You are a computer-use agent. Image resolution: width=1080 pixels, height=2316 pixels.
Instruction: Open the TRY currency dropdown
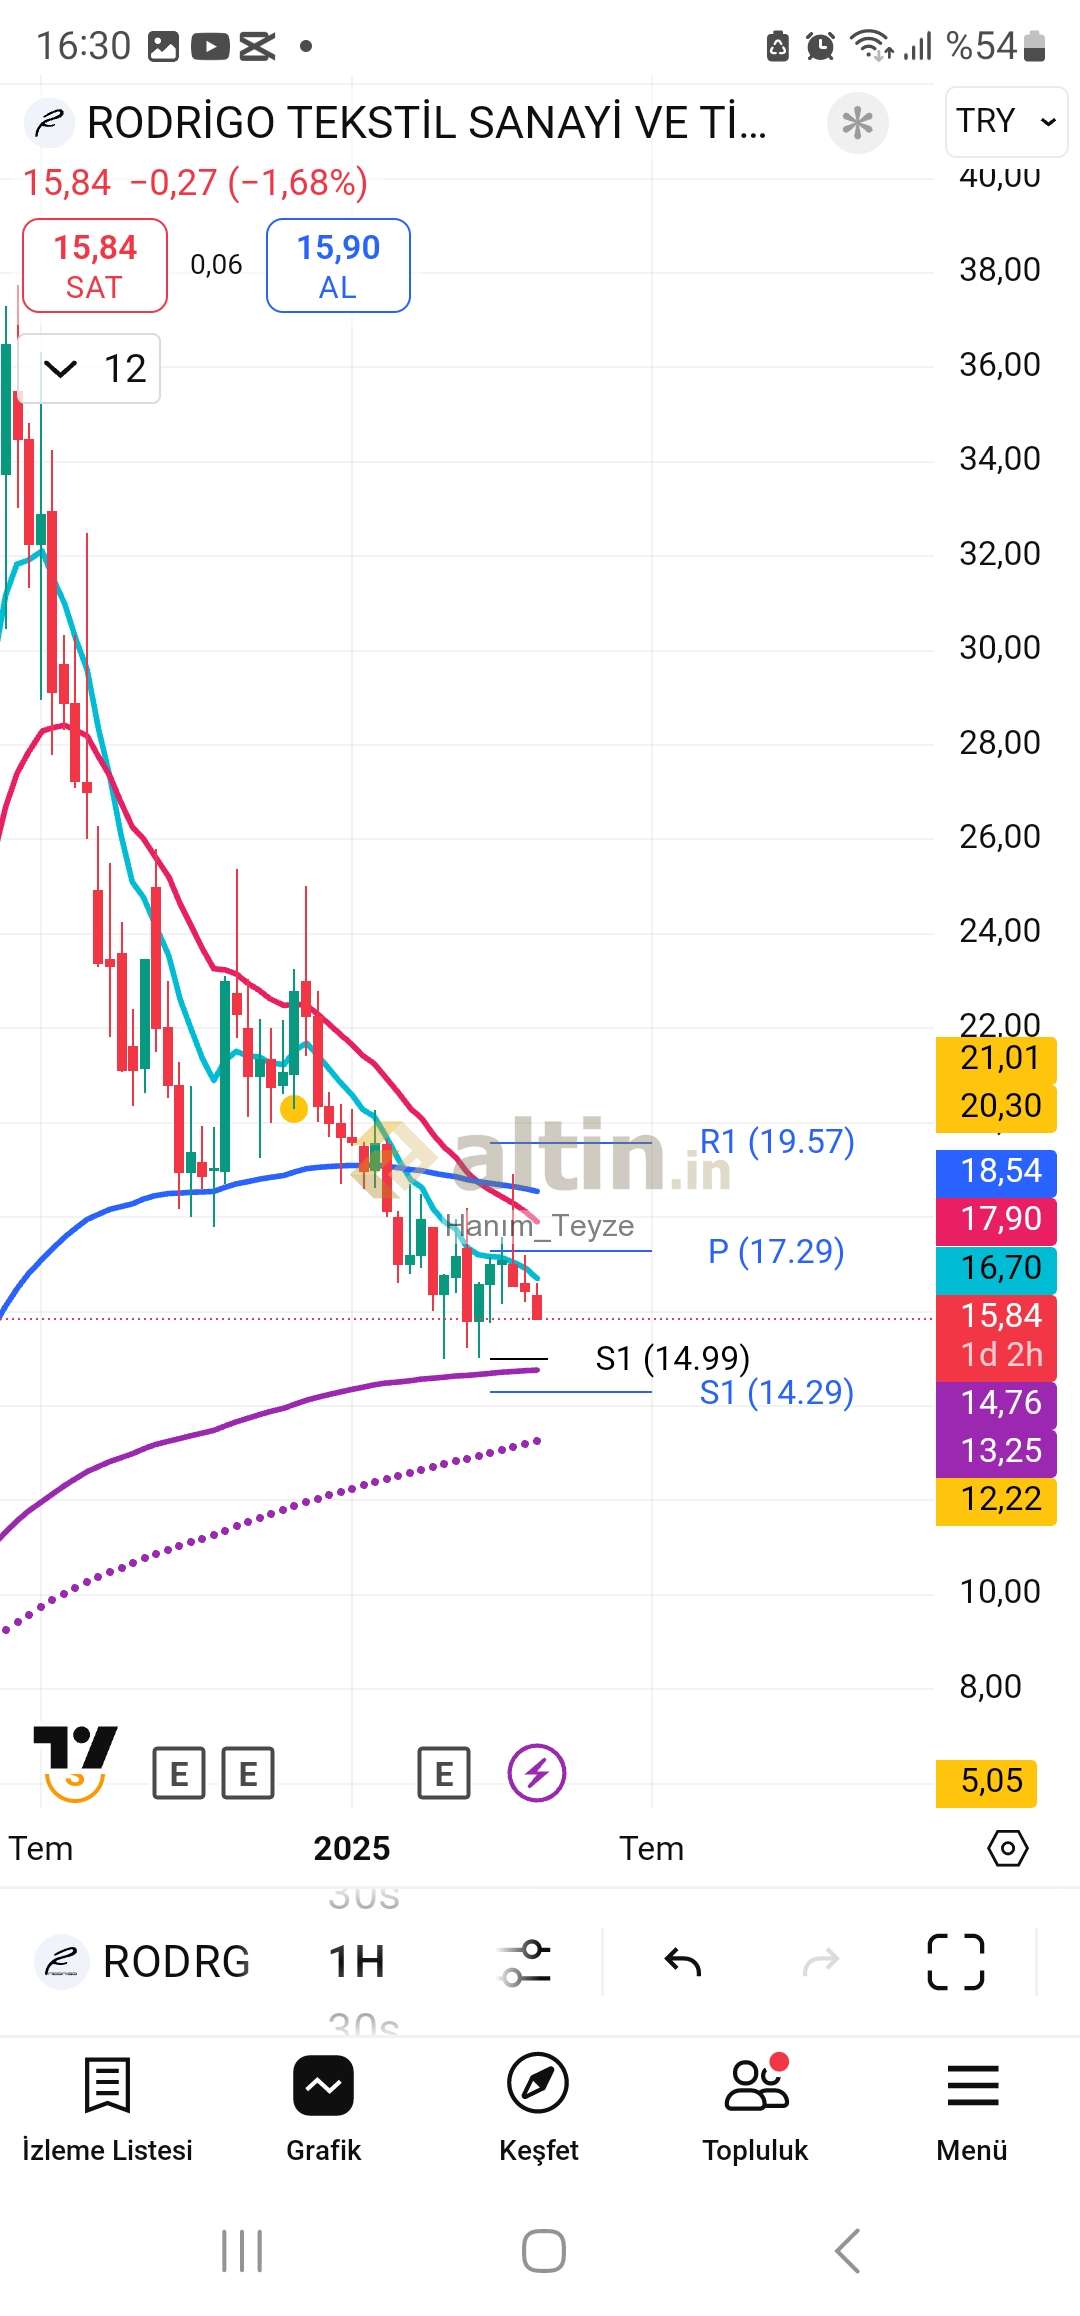(x=1006, y=121)
